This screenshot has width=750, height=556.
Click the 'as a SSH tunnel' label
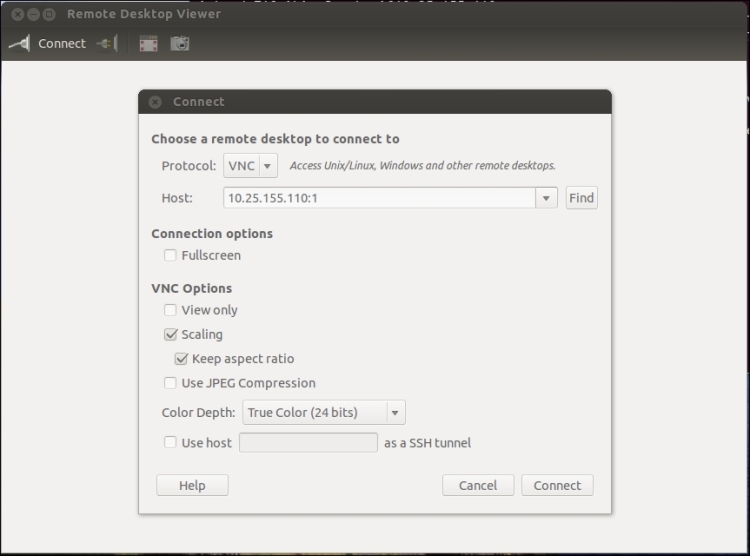[x=427, y=443]
